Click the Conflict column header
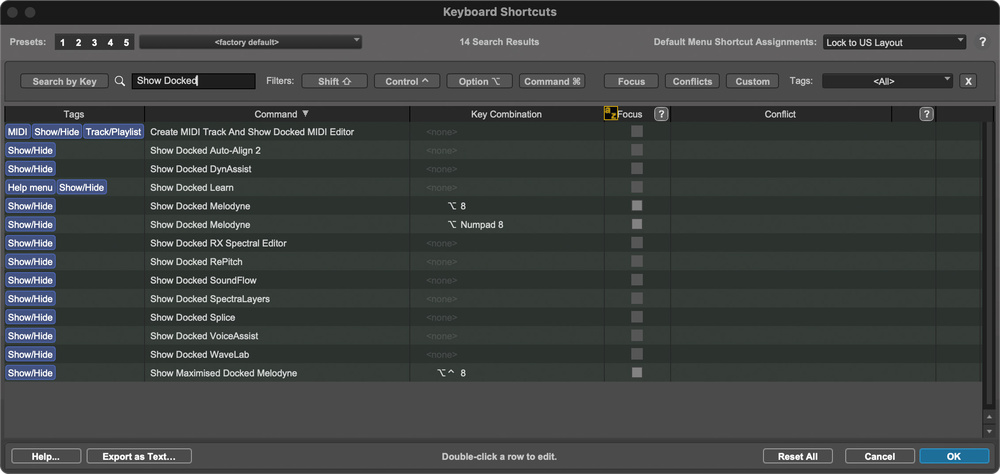1000x474 pixels. 781,114
